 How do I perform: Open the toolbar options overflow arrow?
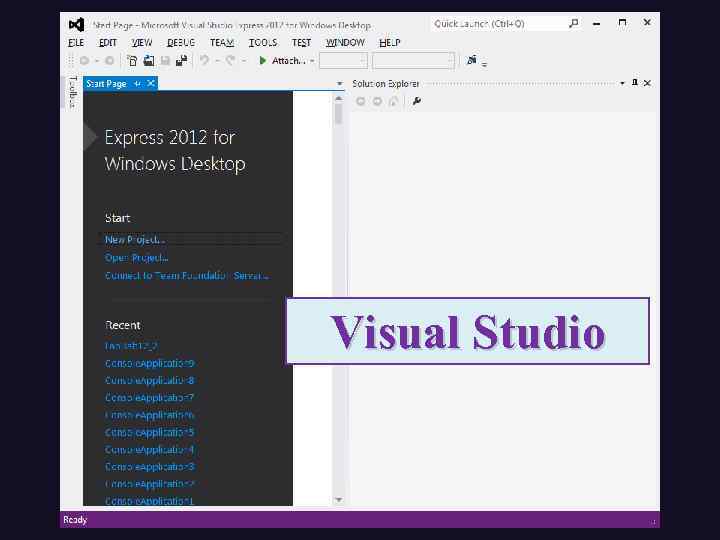(484, 64)
